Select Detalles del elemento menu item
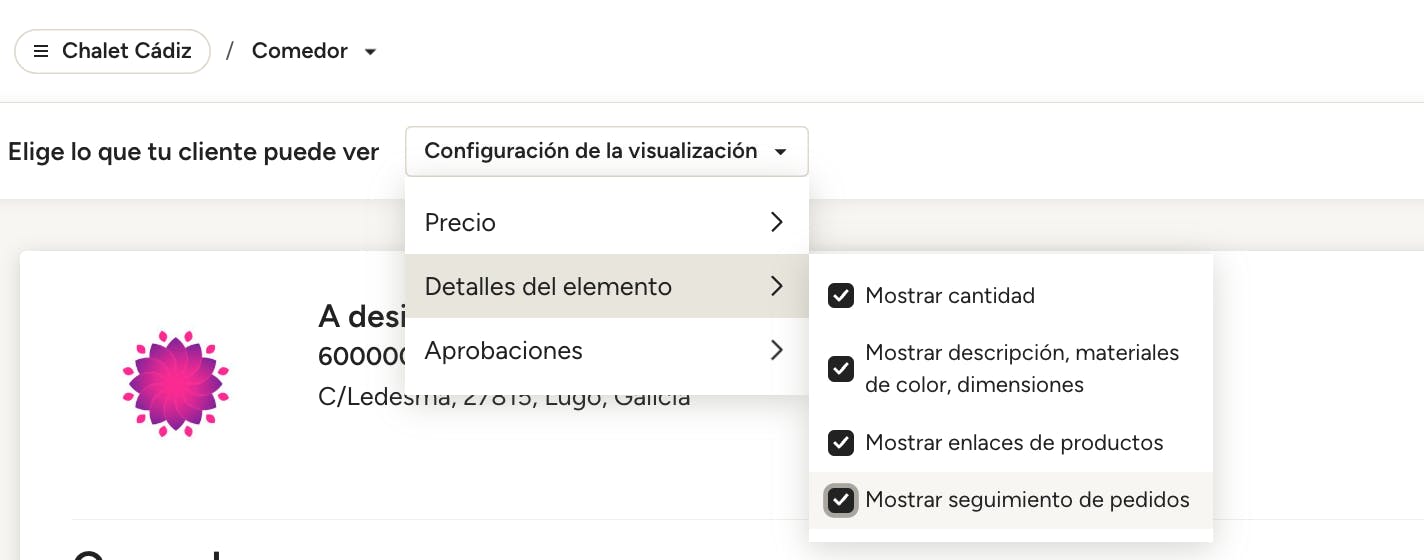 pos(548,286)
